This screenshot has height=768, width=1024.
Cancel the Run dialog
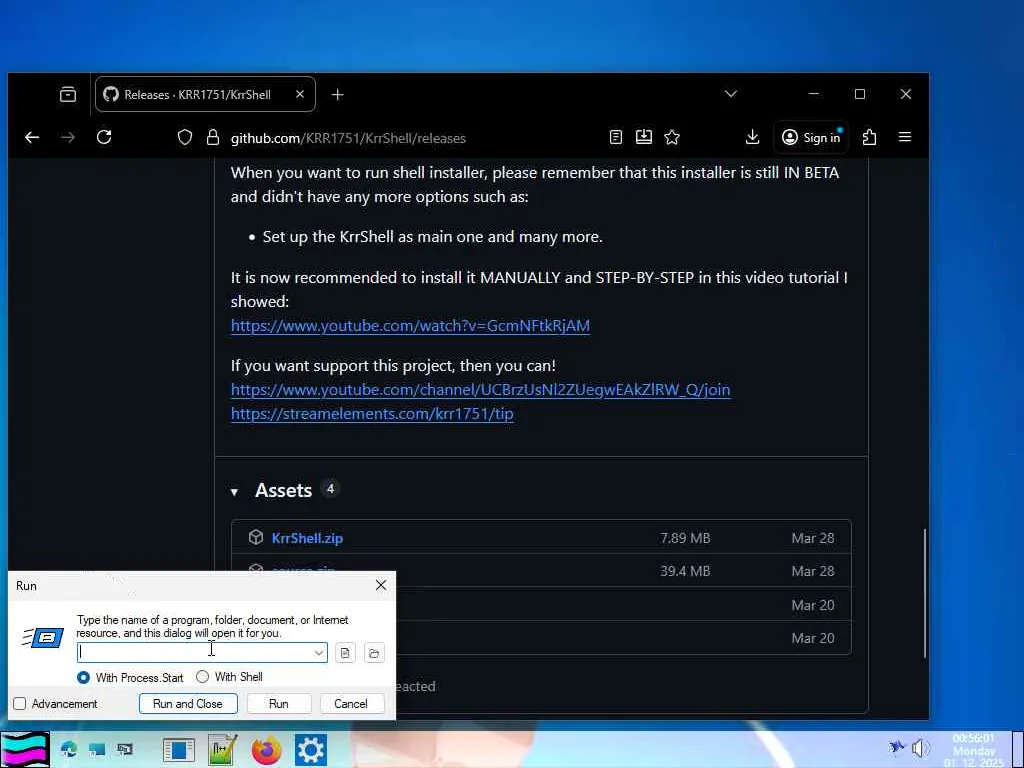click(x=351, y=703)
